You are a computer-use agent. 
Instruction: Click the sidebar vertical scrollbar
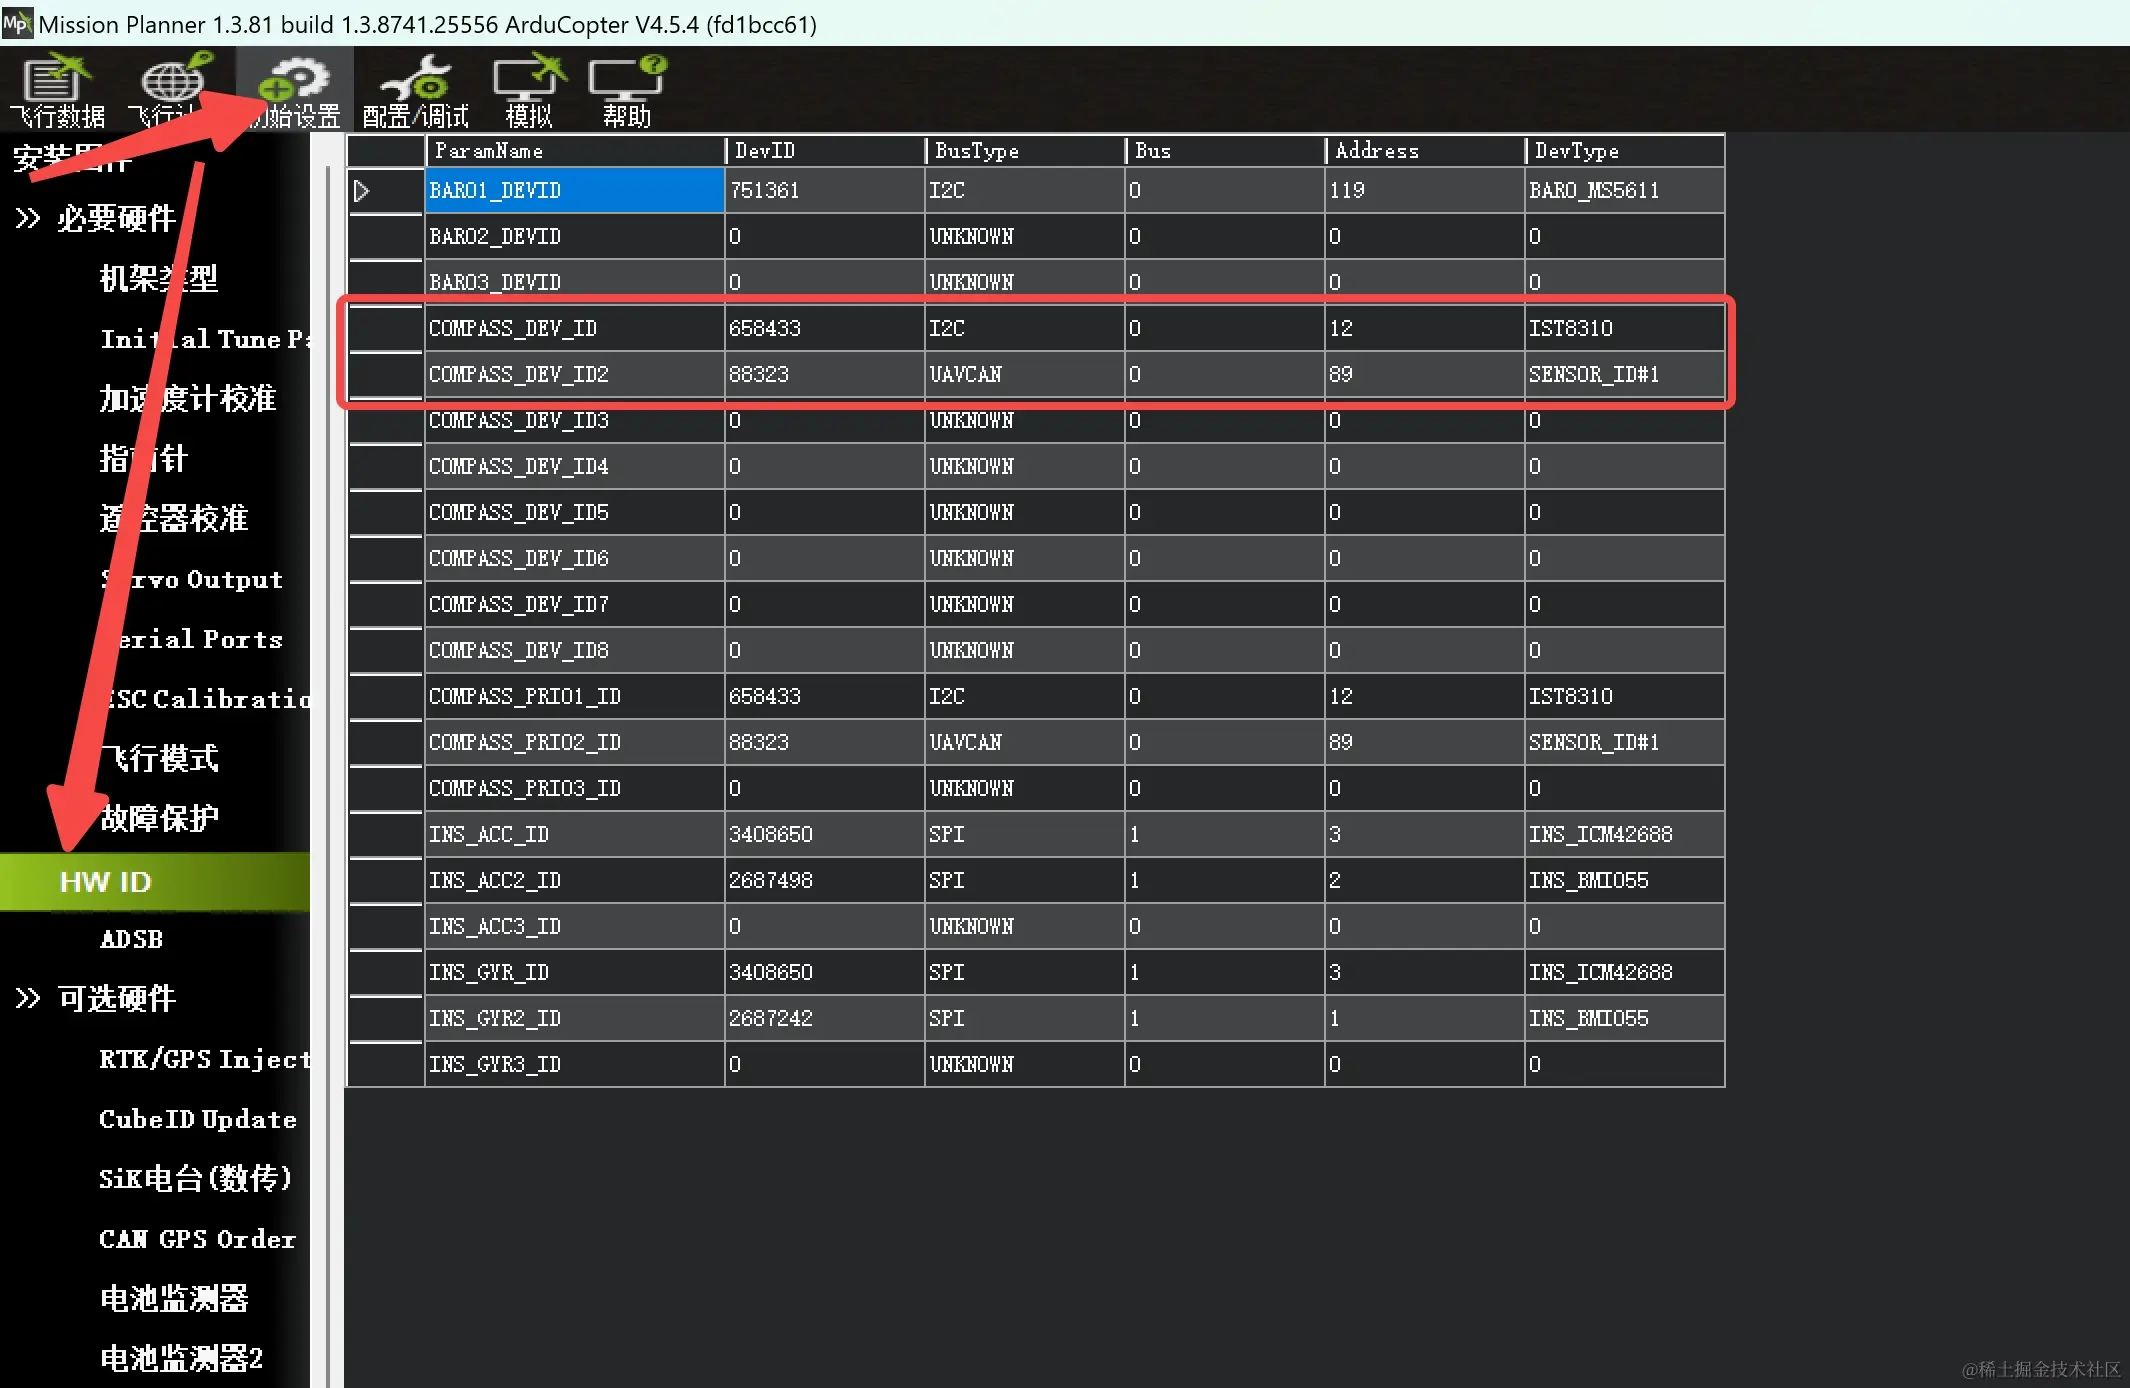coord(327,700)
